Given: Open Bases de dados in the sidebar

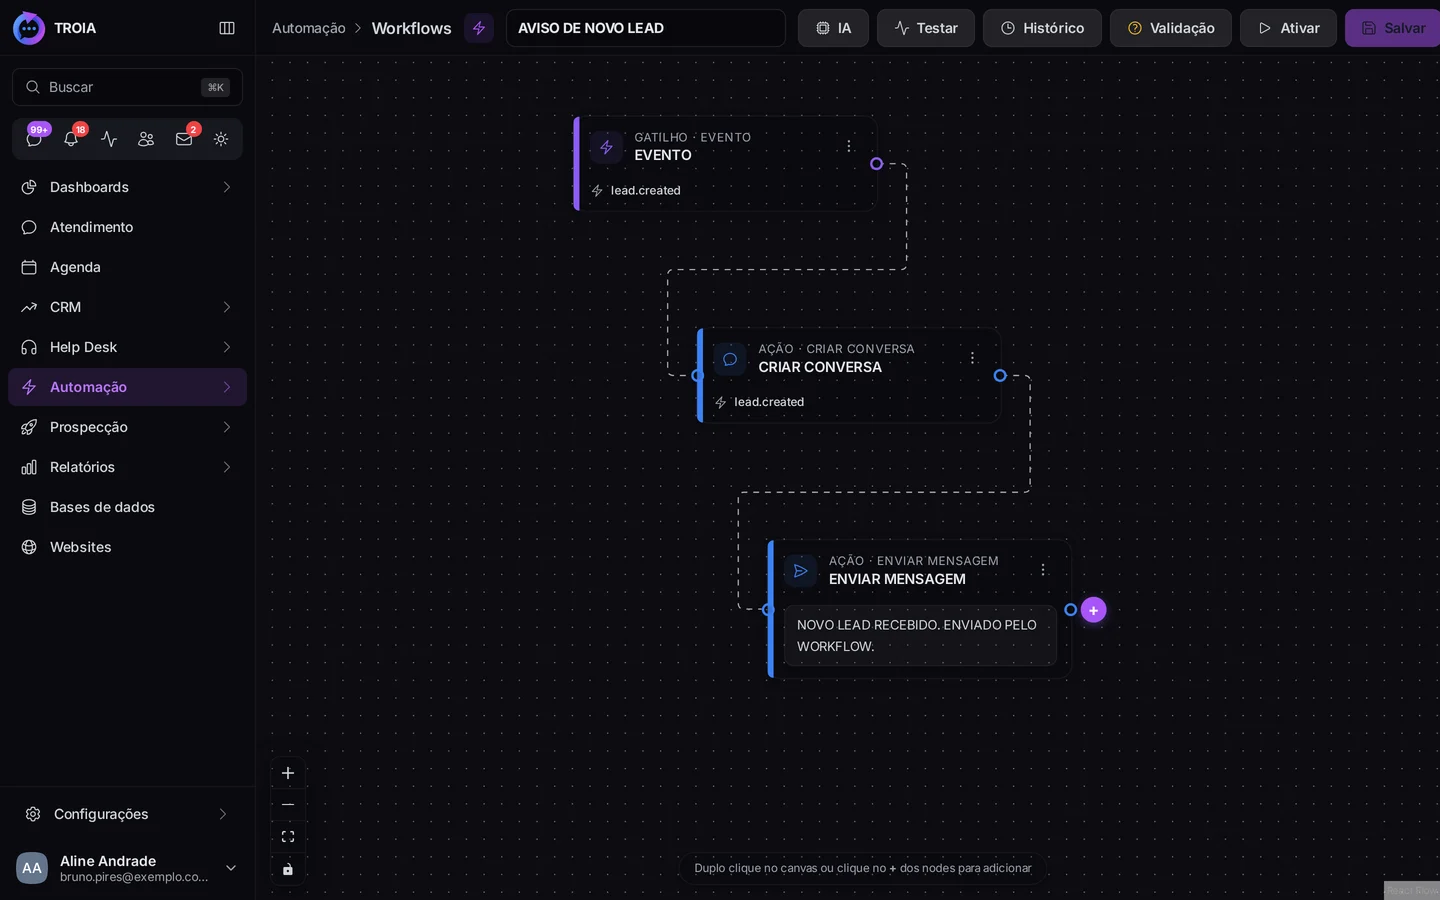Looking at the screenshot, I should [127, 507].
